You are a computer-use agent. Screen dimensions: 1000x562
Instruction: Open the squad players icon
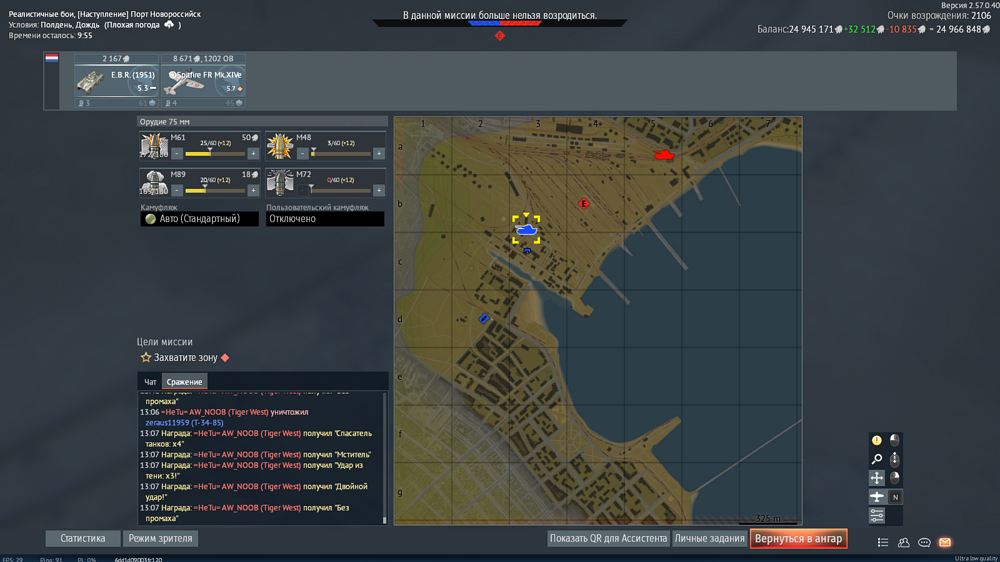904,542
